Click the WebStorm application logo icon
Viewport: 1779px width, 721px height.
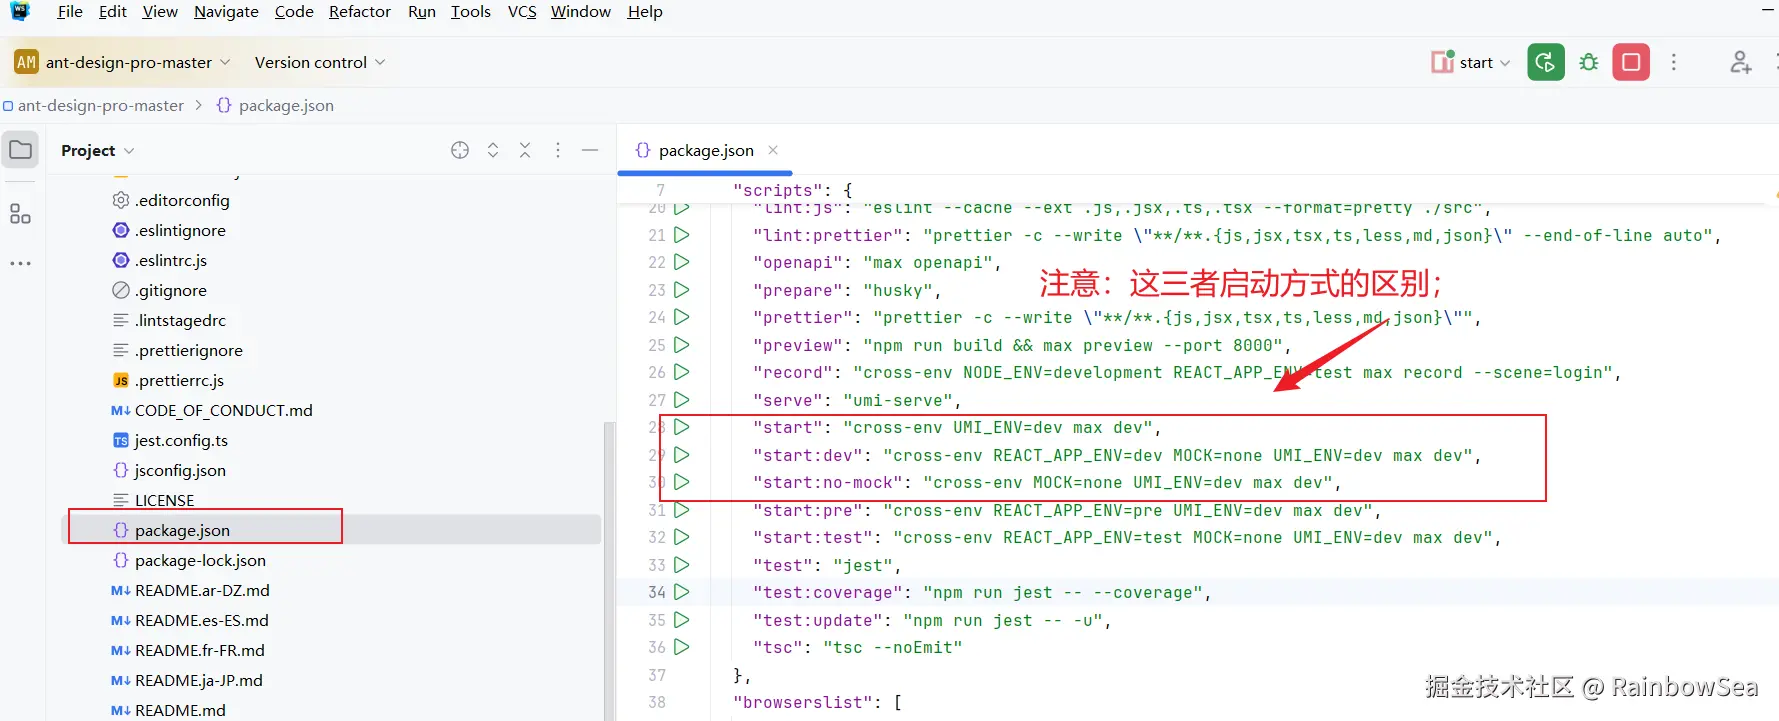tap(20, 11)
